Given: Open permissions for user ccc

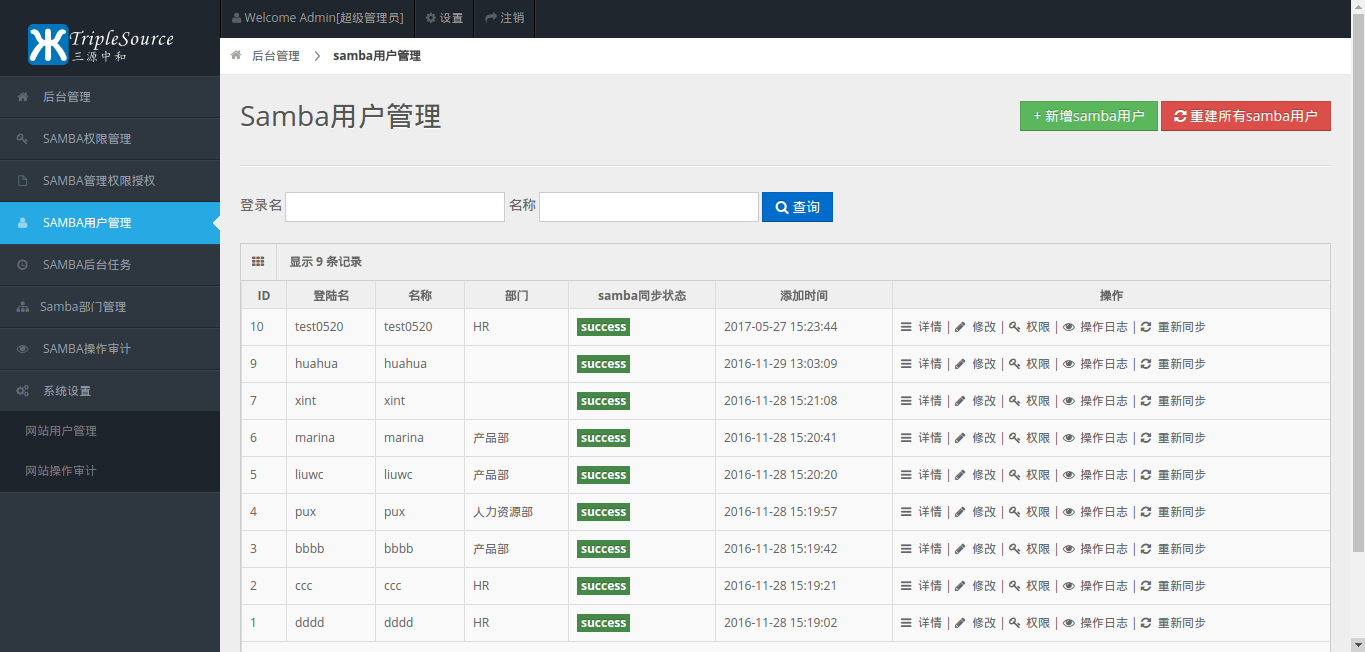Looking at the screenshot, I should click(1030, 586).
